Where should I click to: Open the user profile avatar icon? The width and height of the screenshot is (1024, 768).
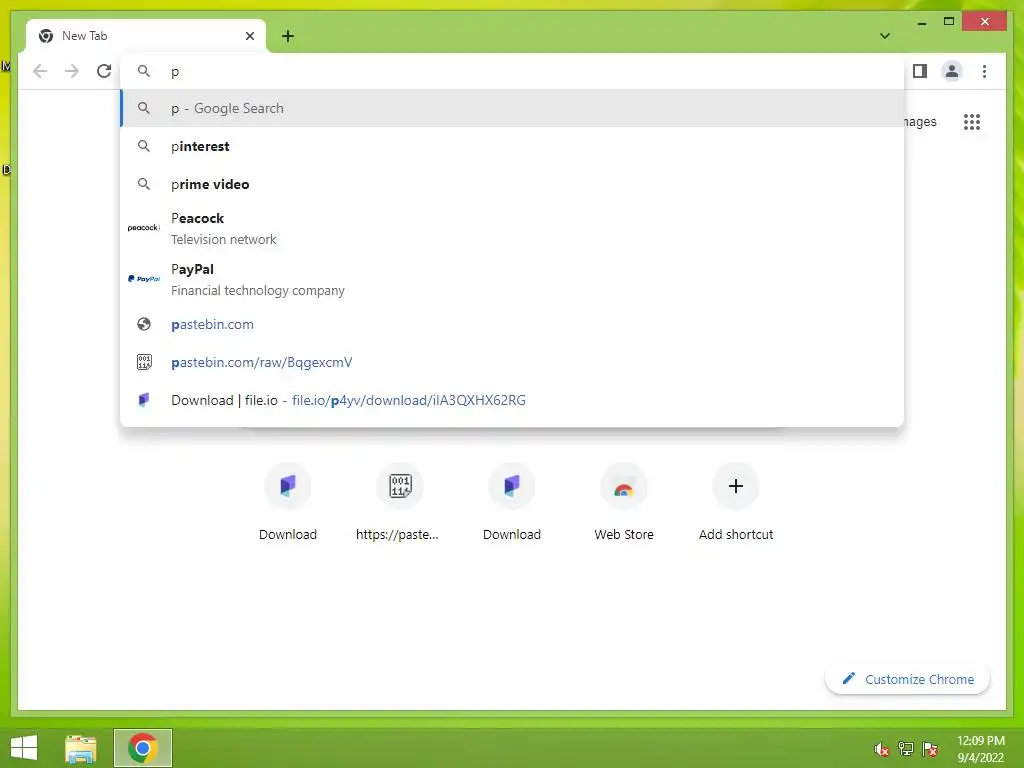952,71
